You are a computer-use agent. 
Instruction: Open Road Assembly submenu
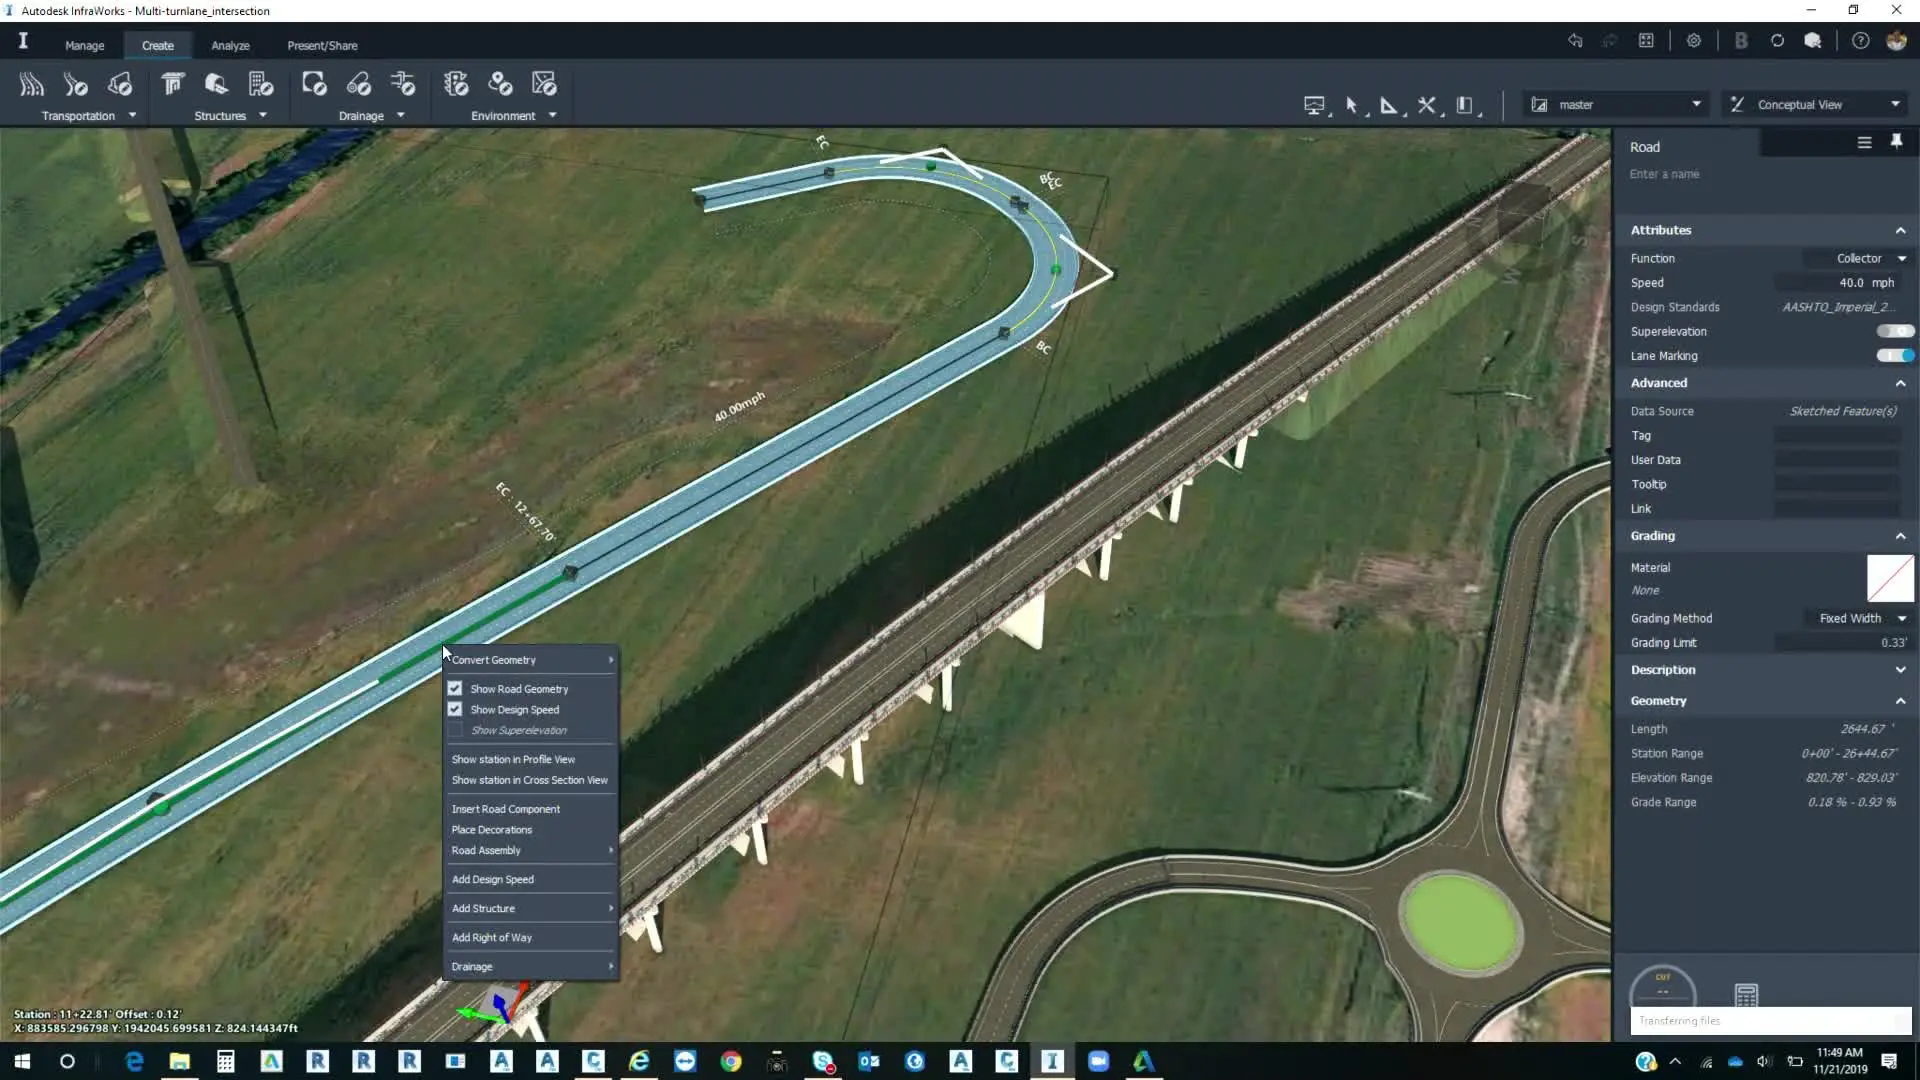point(531,851)
